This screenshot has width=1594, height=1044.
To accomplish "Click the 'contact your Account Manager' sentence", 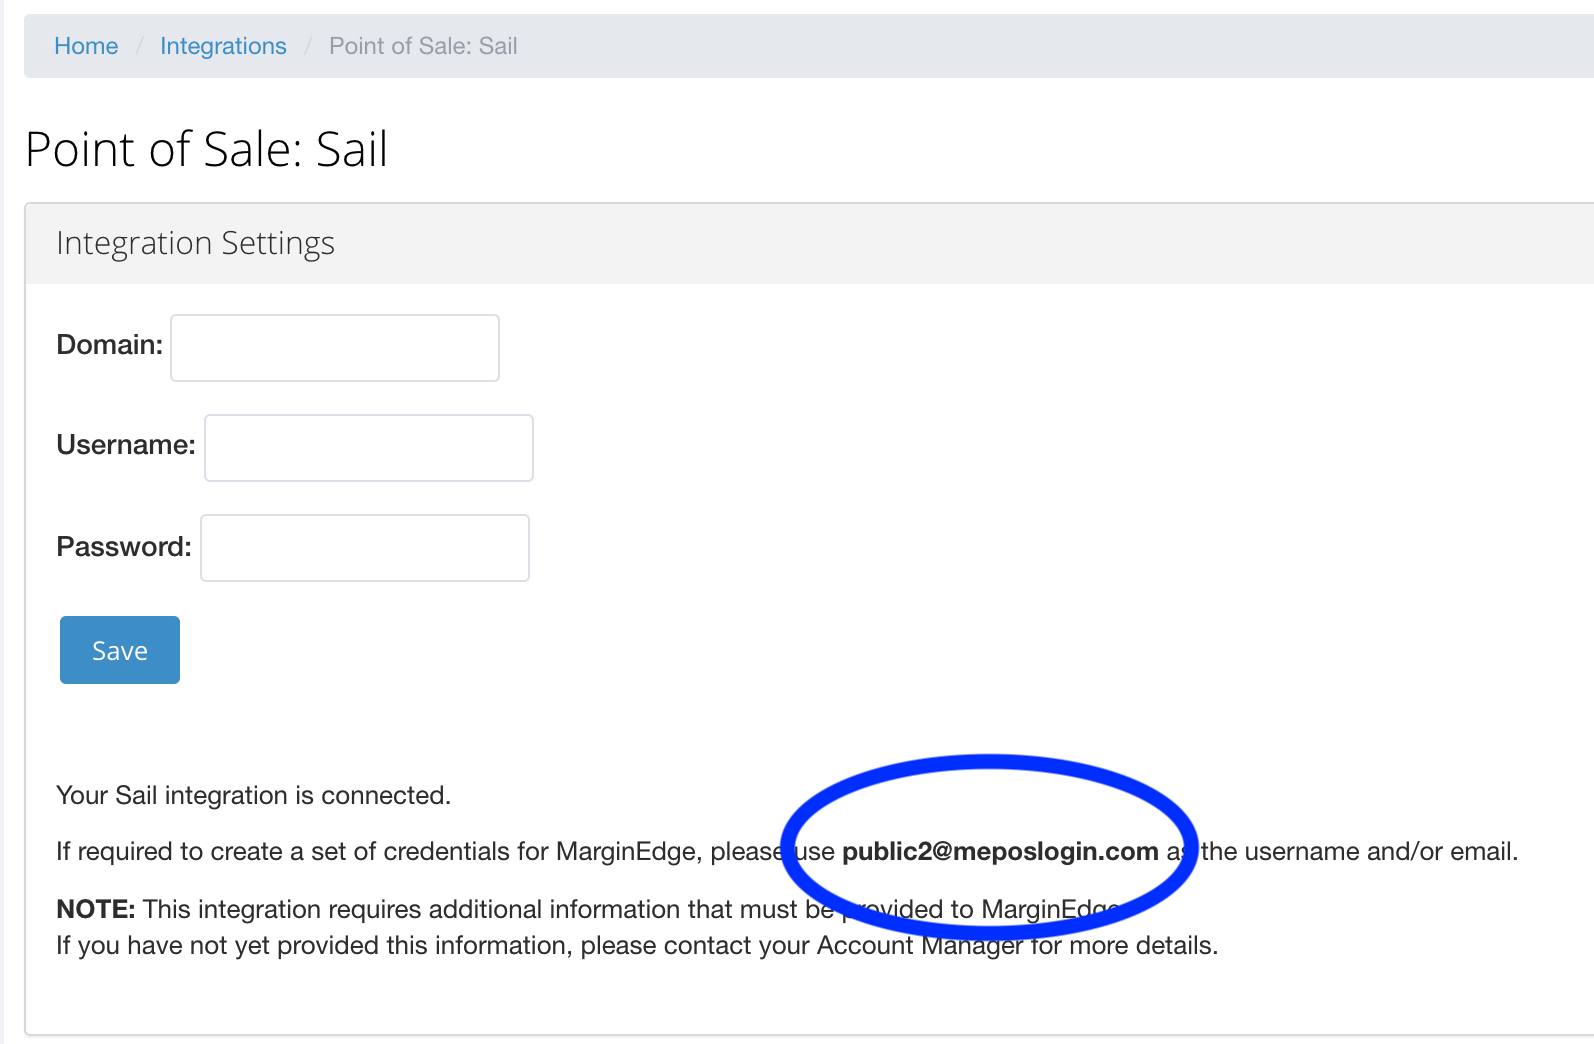I will pos(637,945).
